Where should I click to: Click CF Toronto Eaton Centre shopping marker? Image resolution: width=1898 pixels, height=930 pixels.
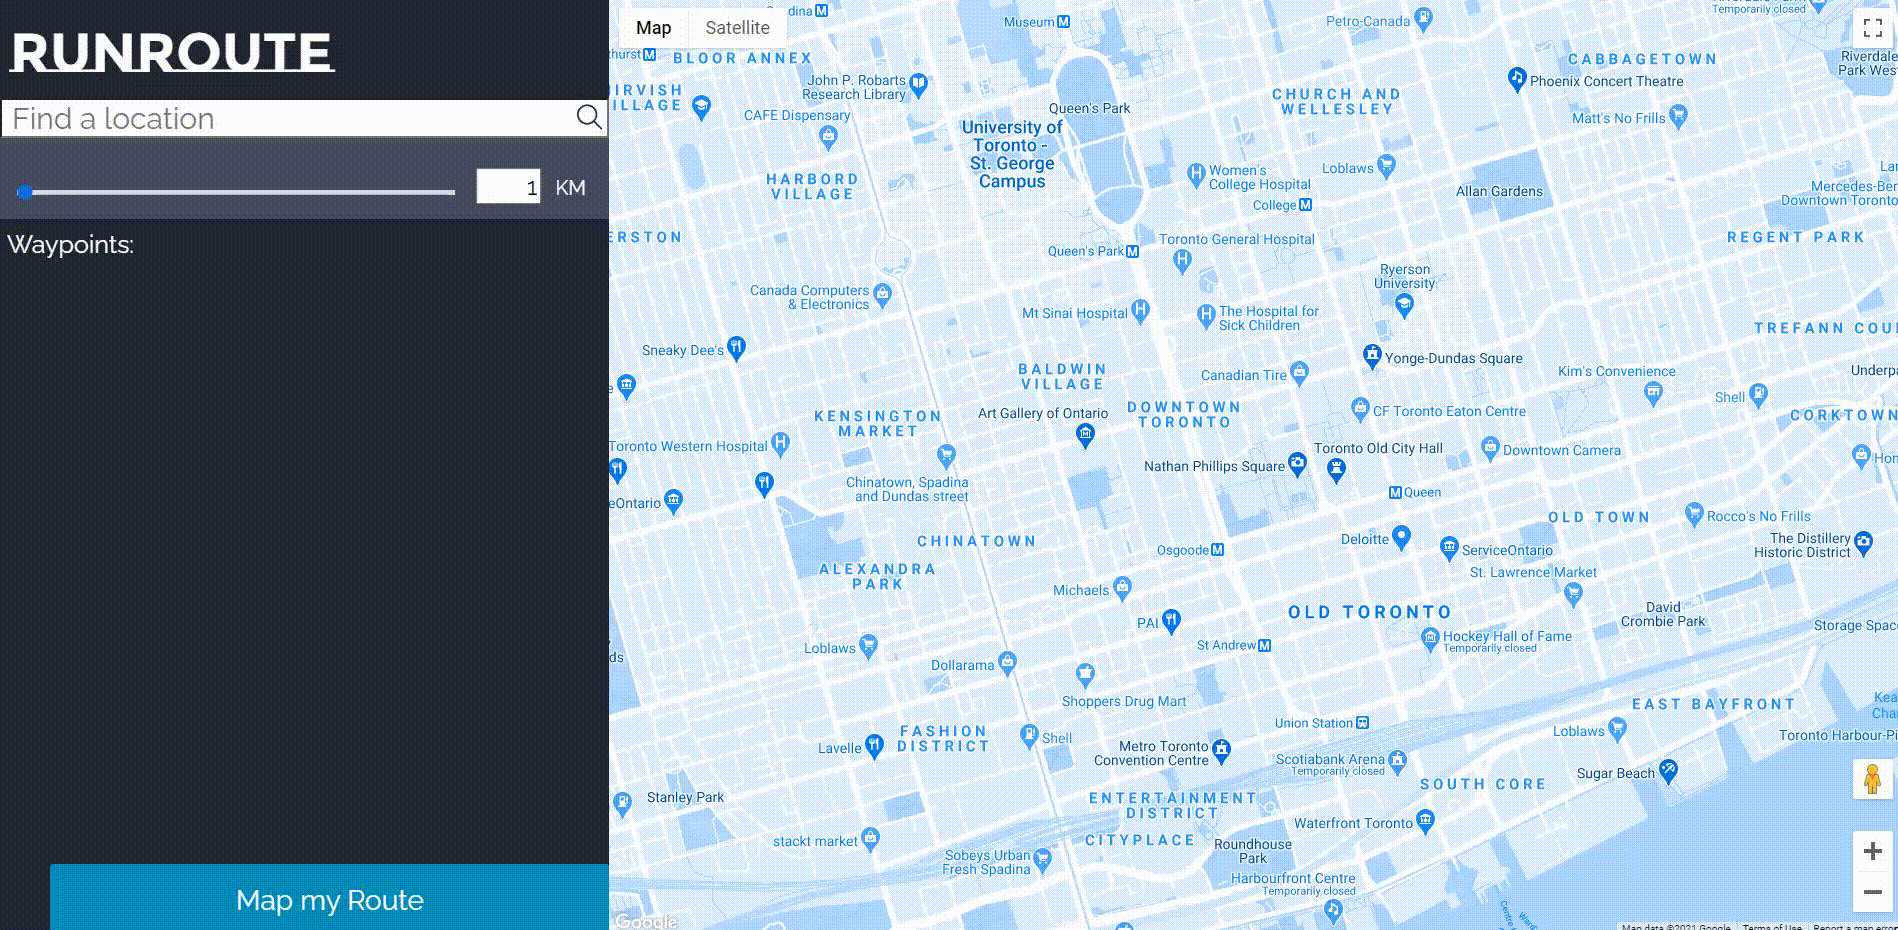click(1359, 408)
